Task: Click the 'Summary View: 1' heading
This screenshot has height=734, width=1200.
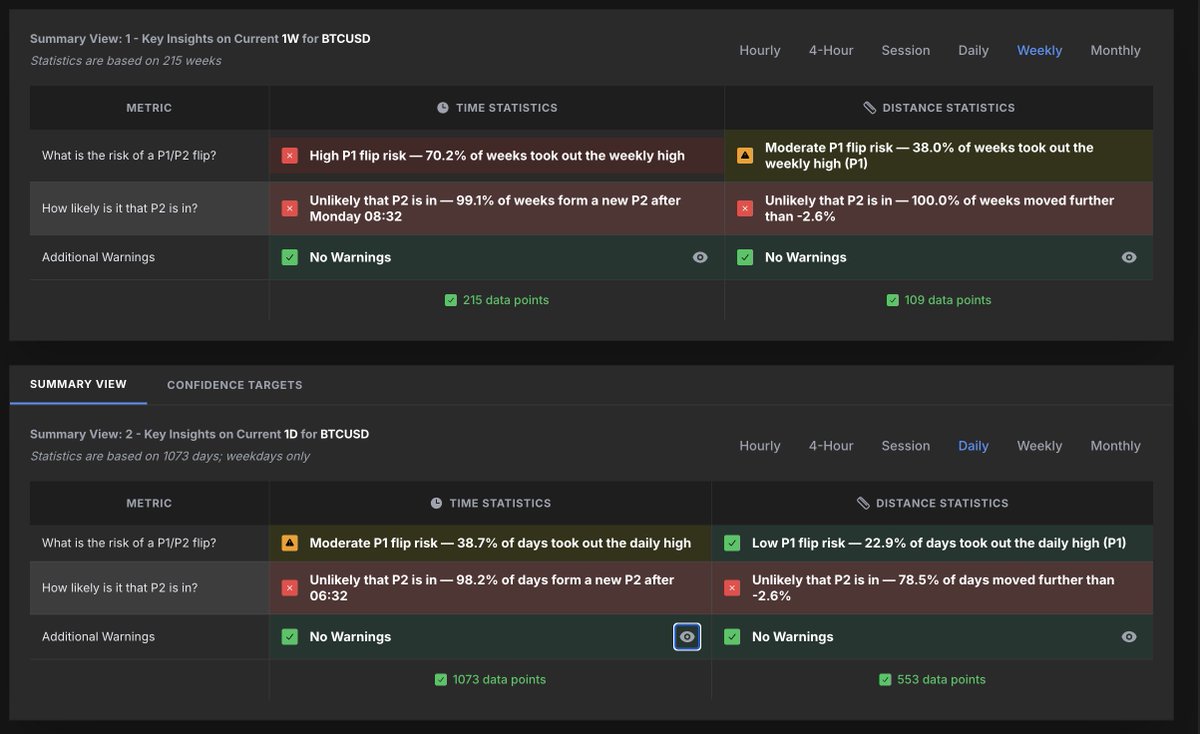Action: tap(200, 39)
